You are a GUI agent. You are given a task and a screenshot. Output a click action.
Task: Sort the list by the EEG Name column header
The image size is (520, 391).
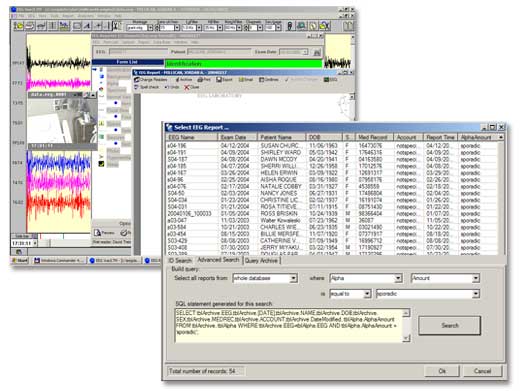click(192, 137)
